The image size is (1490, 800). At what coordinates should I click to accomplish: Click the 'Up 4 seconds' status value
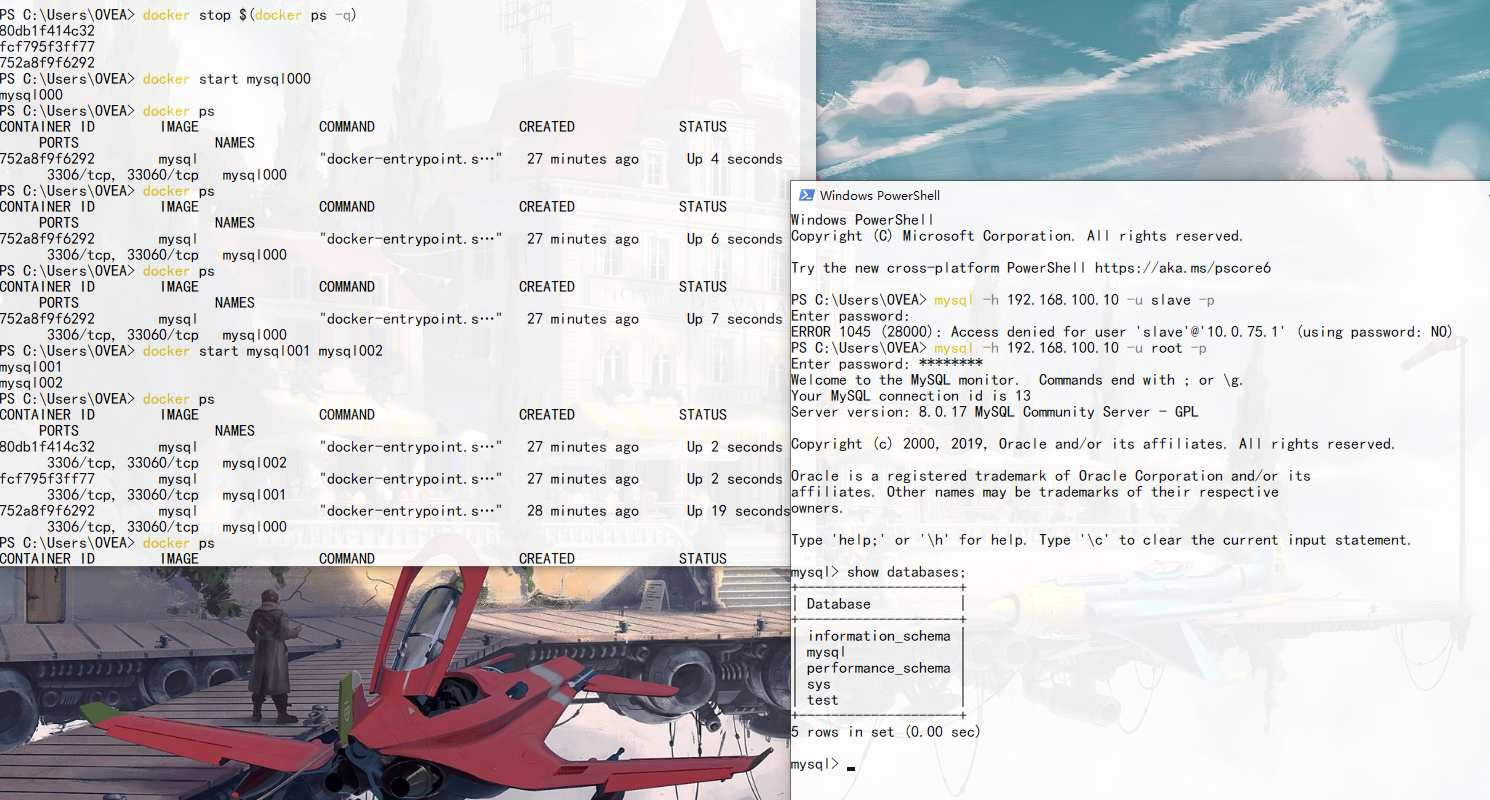click(x=735, y=159)
